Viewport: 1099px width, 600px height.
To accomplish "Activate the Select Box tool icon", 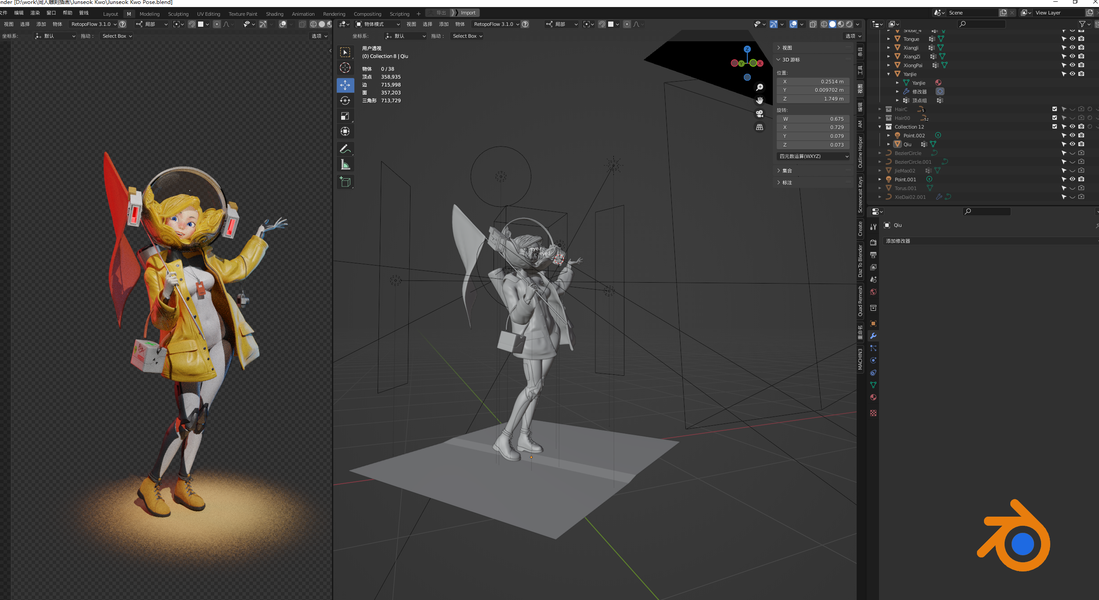I will (x=345, y=52).
